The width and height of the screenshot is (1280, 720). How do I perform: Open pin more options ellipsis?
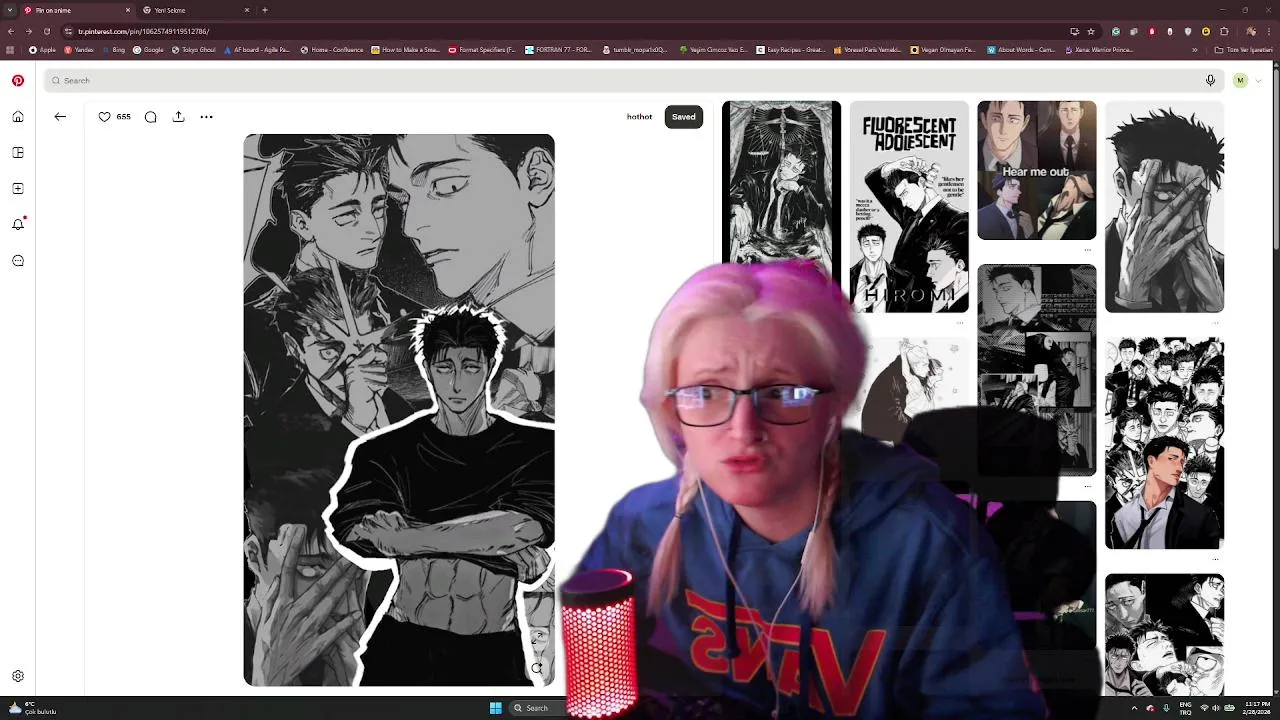(206, 117)
